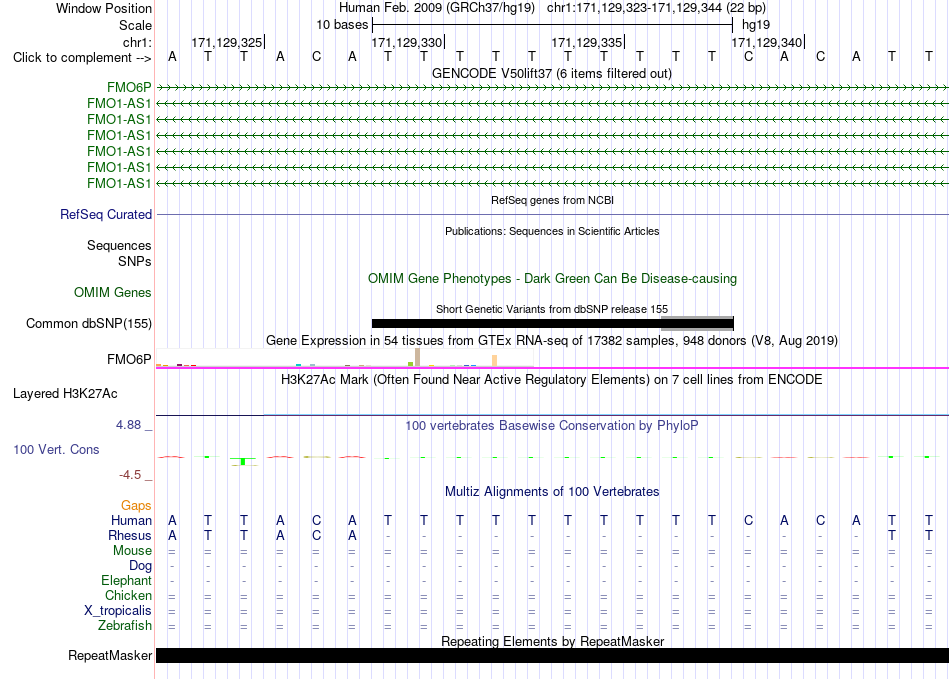
Task: Click the Multiz Alignments of 100 Vertebrates title
Action: 552,492
